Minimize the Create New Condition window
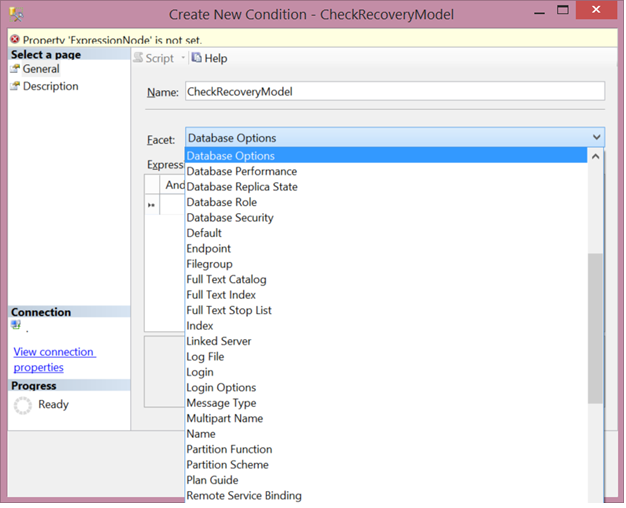This screenshot has width=626, height=508. coord(539,13)
